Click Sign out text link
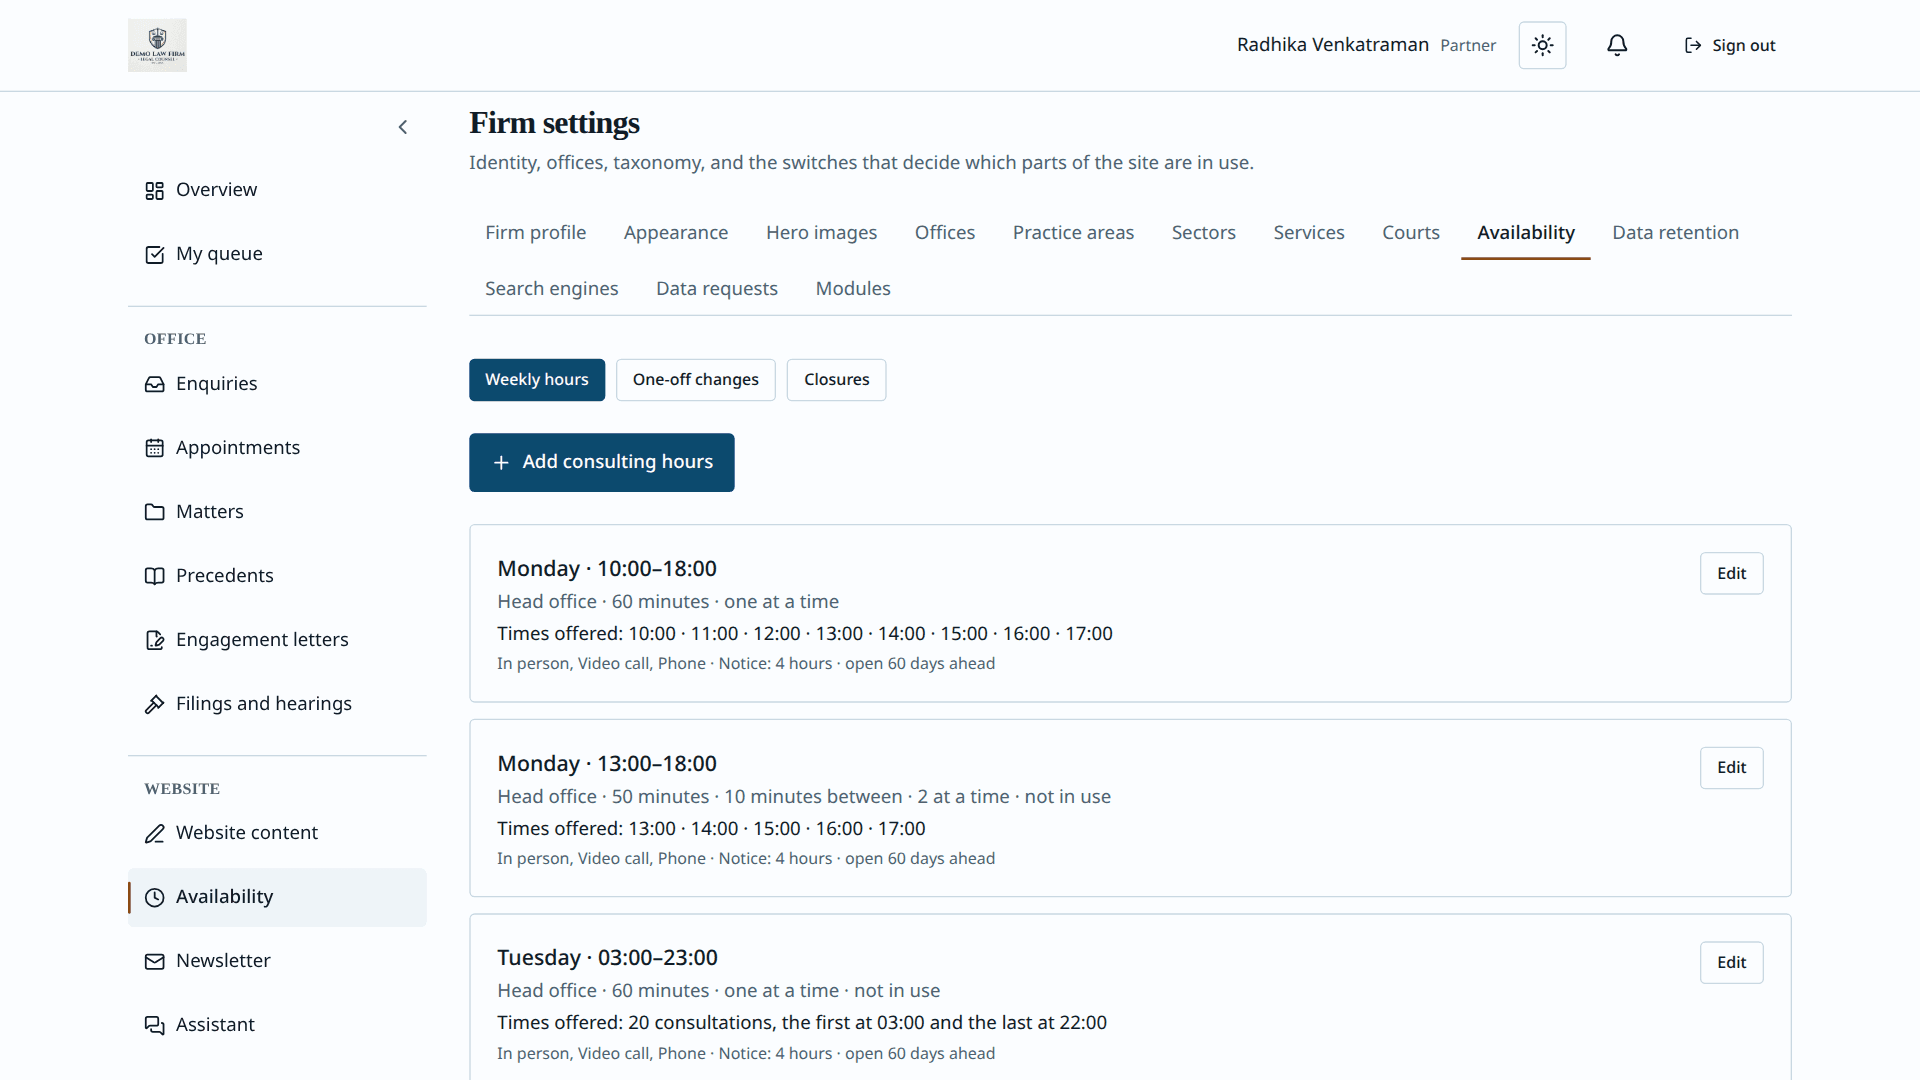Screen dimensions: 1920x1080 (1743, 45)
